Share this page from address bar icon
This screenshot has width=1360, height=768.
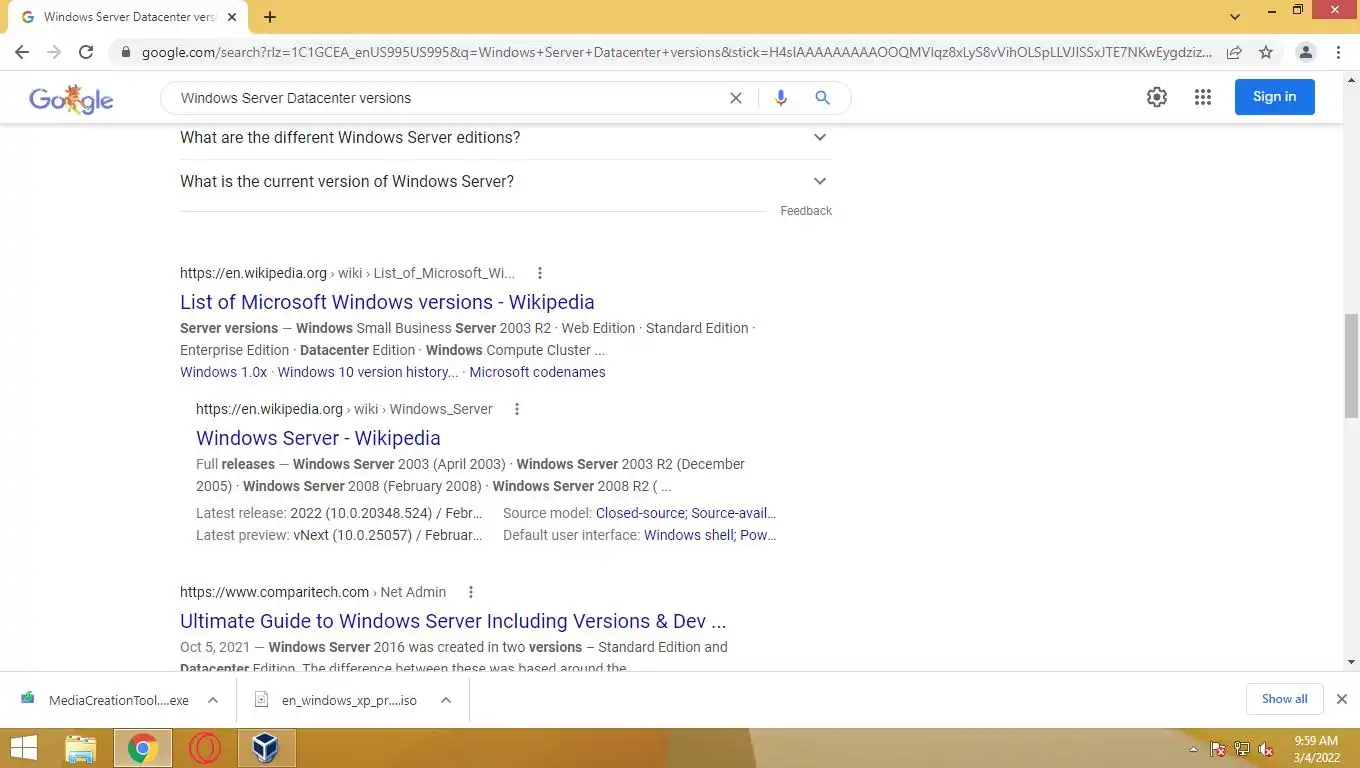coord(1234,52)
